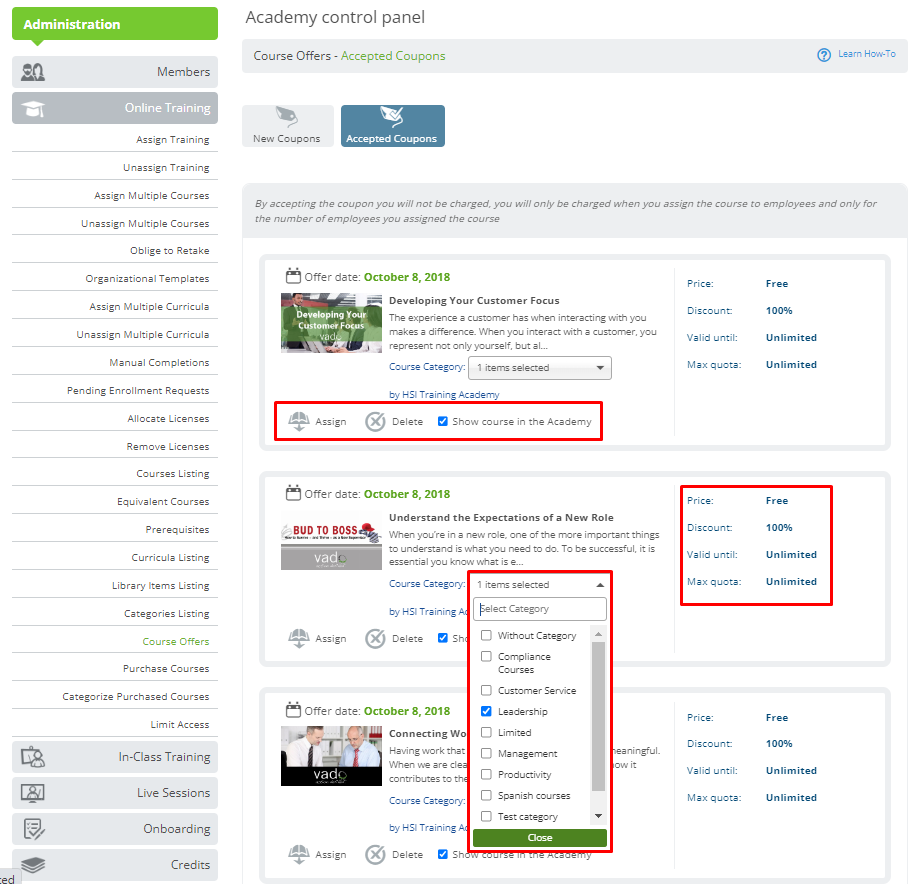This screenshot has height=884, width=911.
Task: Check the Compliance Courses category
Action: click(x=486, y=656)
